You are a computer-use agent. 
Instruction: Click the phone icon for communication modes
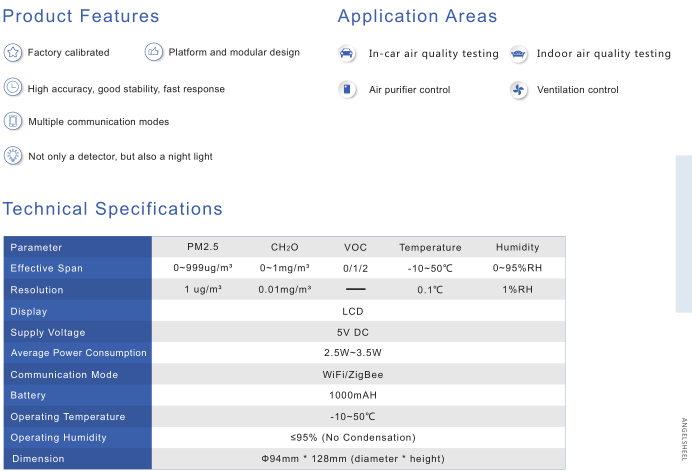13,121
